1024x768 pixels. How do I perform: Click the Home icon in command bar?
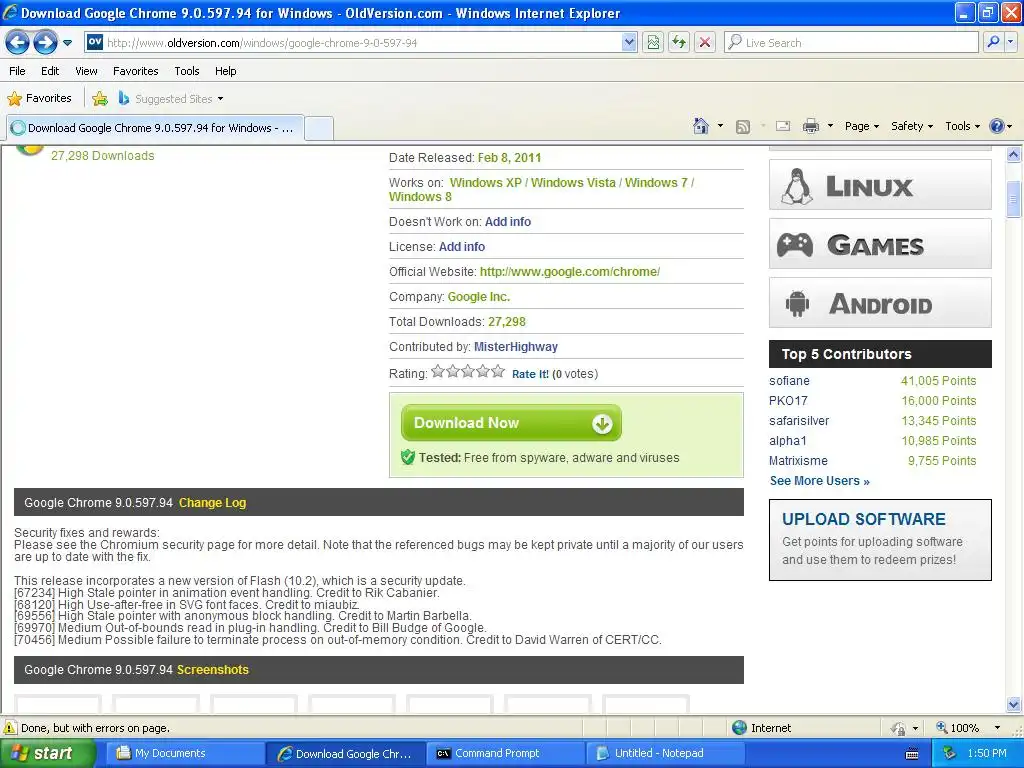[701, 126]
